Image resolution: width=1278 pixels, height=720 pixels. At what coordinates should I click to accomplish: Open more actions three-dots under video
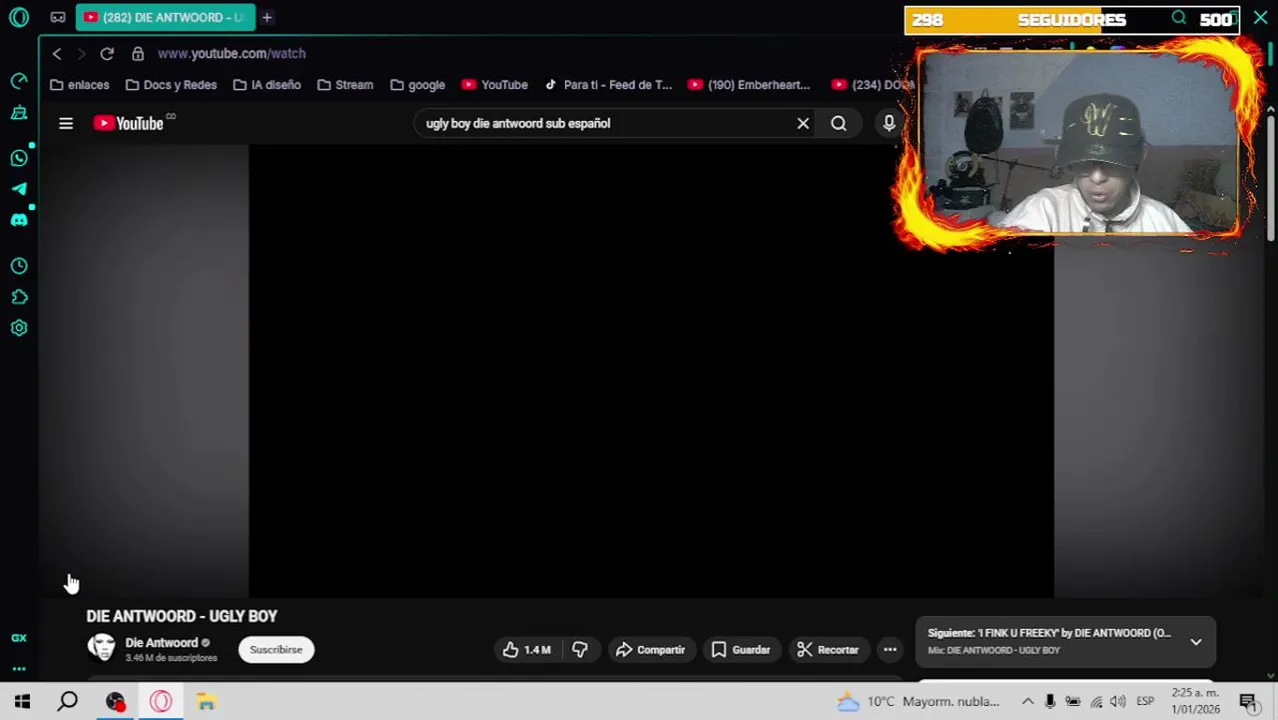coord(890,650)
